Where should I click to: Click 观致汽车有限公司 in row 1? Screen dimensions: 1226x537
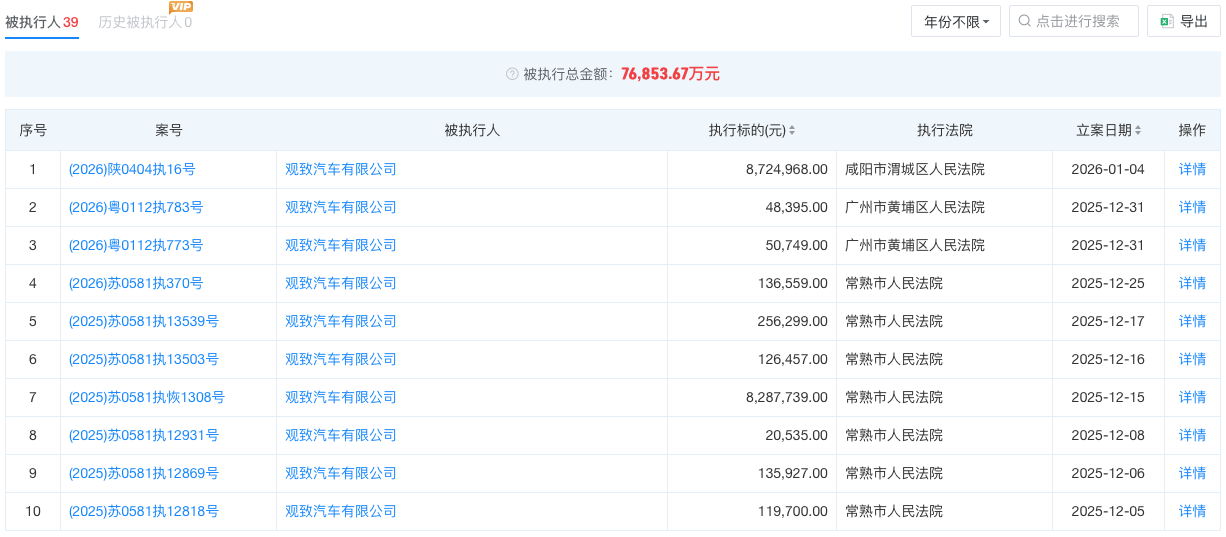341,170
